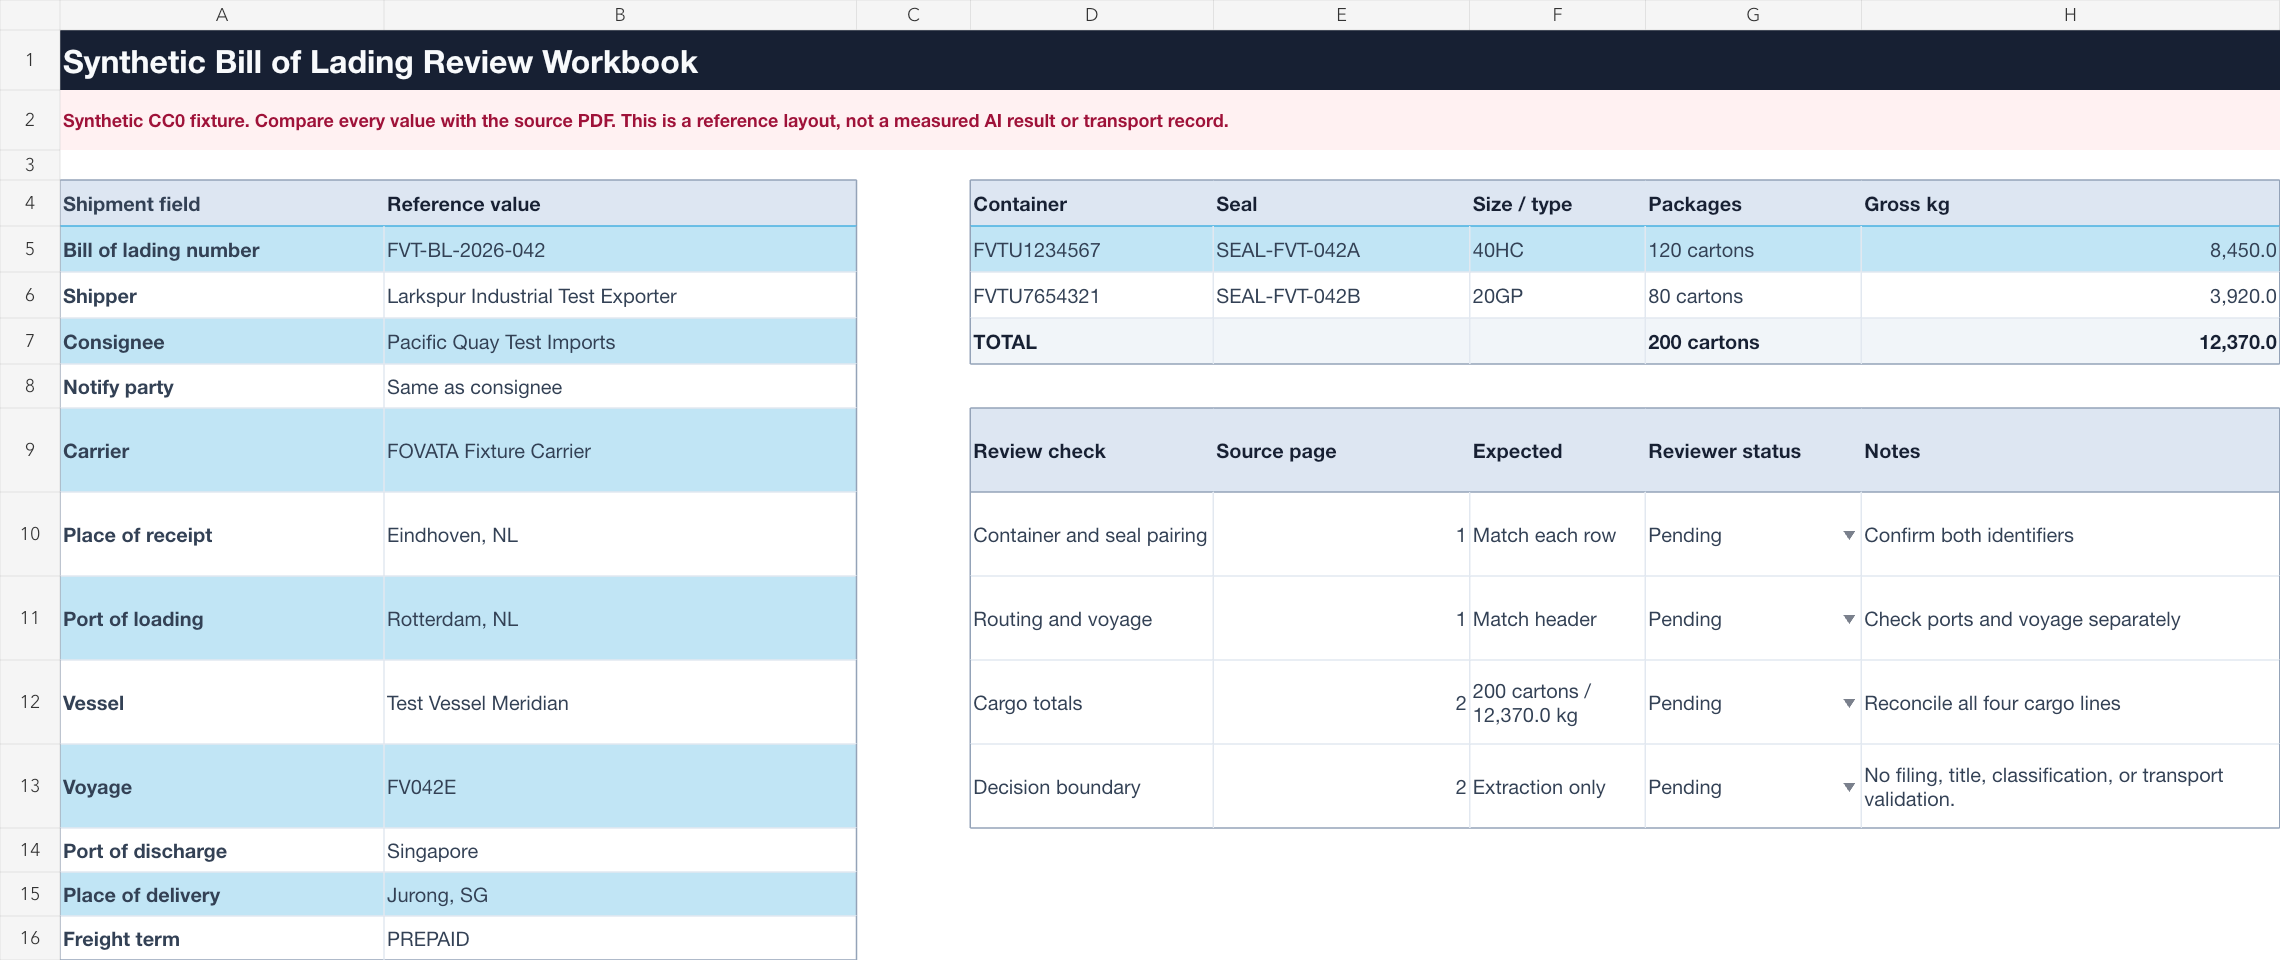Select the Singapore cell
Viewport: 2280px width, 960px height.
[620, 850]
